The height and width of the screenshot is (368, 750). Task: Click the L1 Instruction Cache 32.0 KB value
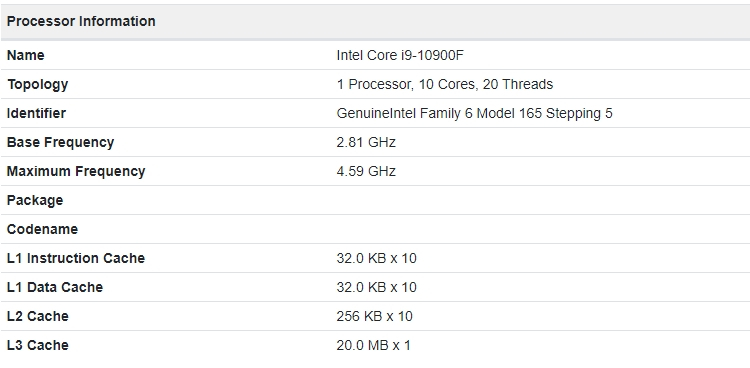click(376, 258)
